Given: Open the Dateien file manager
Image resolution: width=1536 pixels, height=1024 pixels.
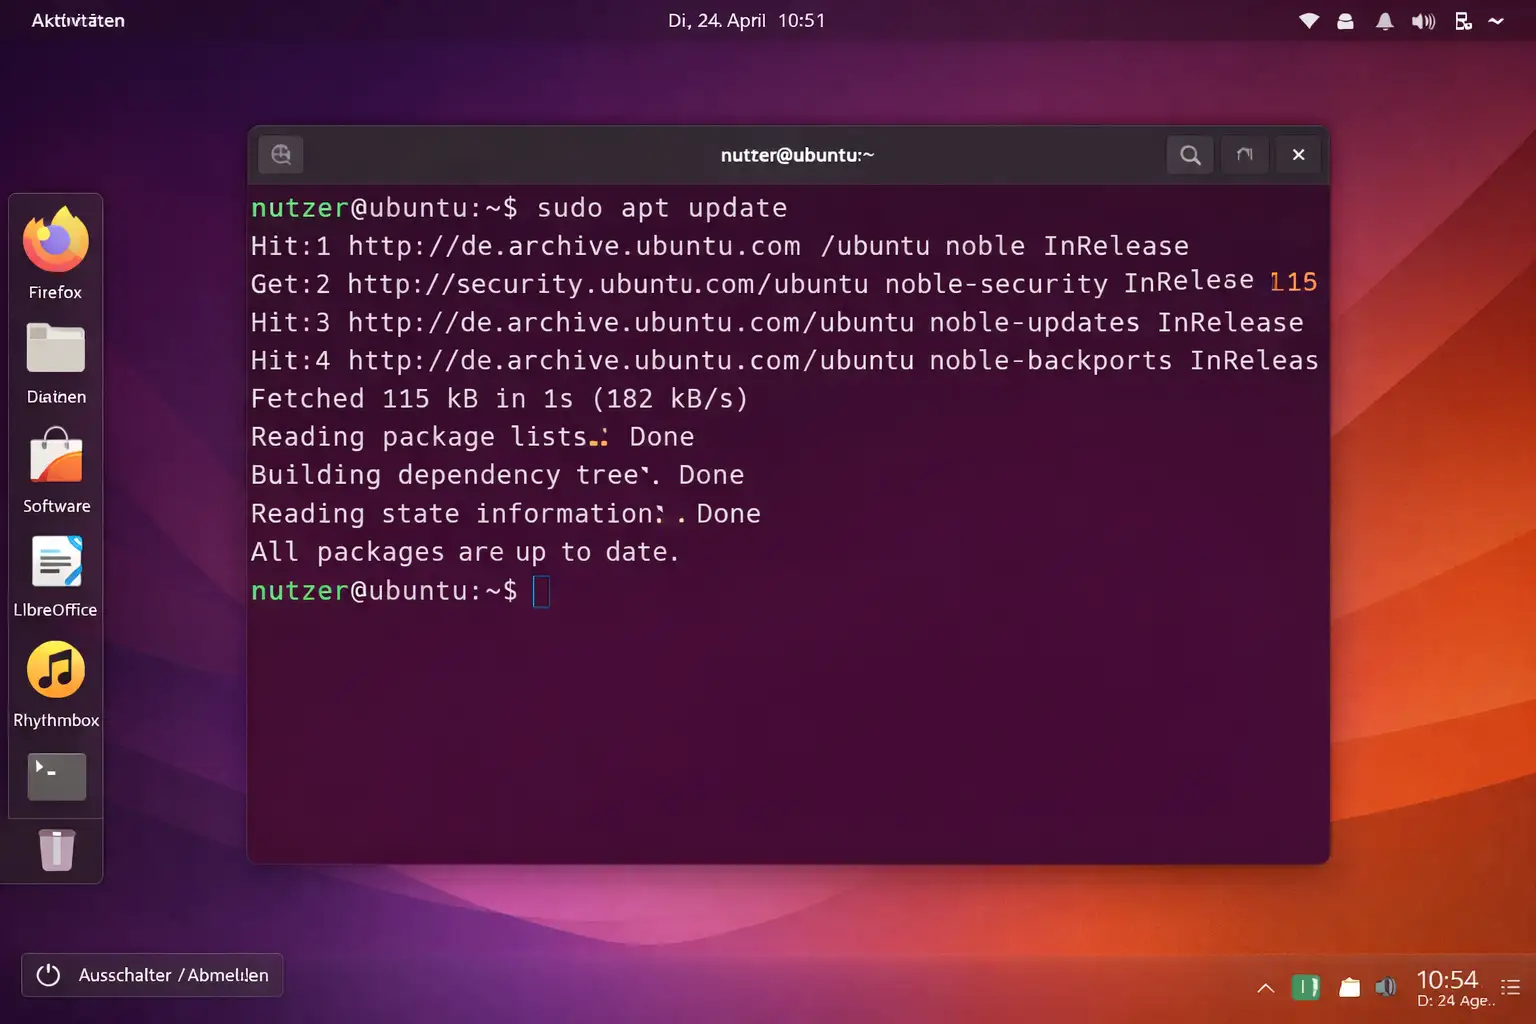Looking at the screenshot, I should [55, 345].
